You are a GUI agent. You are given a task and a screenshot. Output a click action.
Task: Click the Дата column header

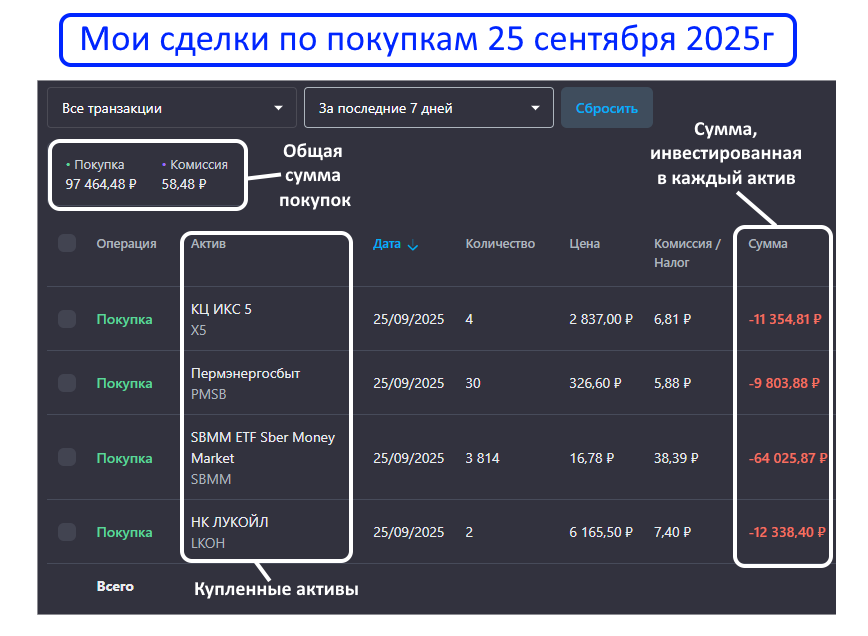tap(386, 244)
